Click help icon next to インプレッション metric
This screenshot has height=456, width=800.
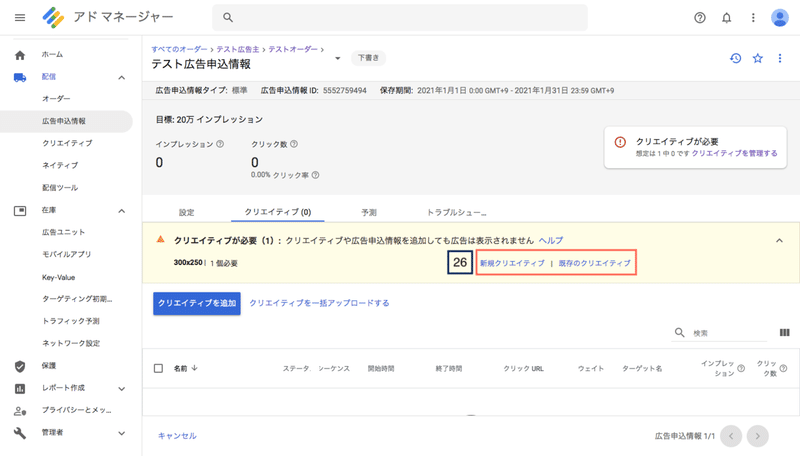coord(220,144)
